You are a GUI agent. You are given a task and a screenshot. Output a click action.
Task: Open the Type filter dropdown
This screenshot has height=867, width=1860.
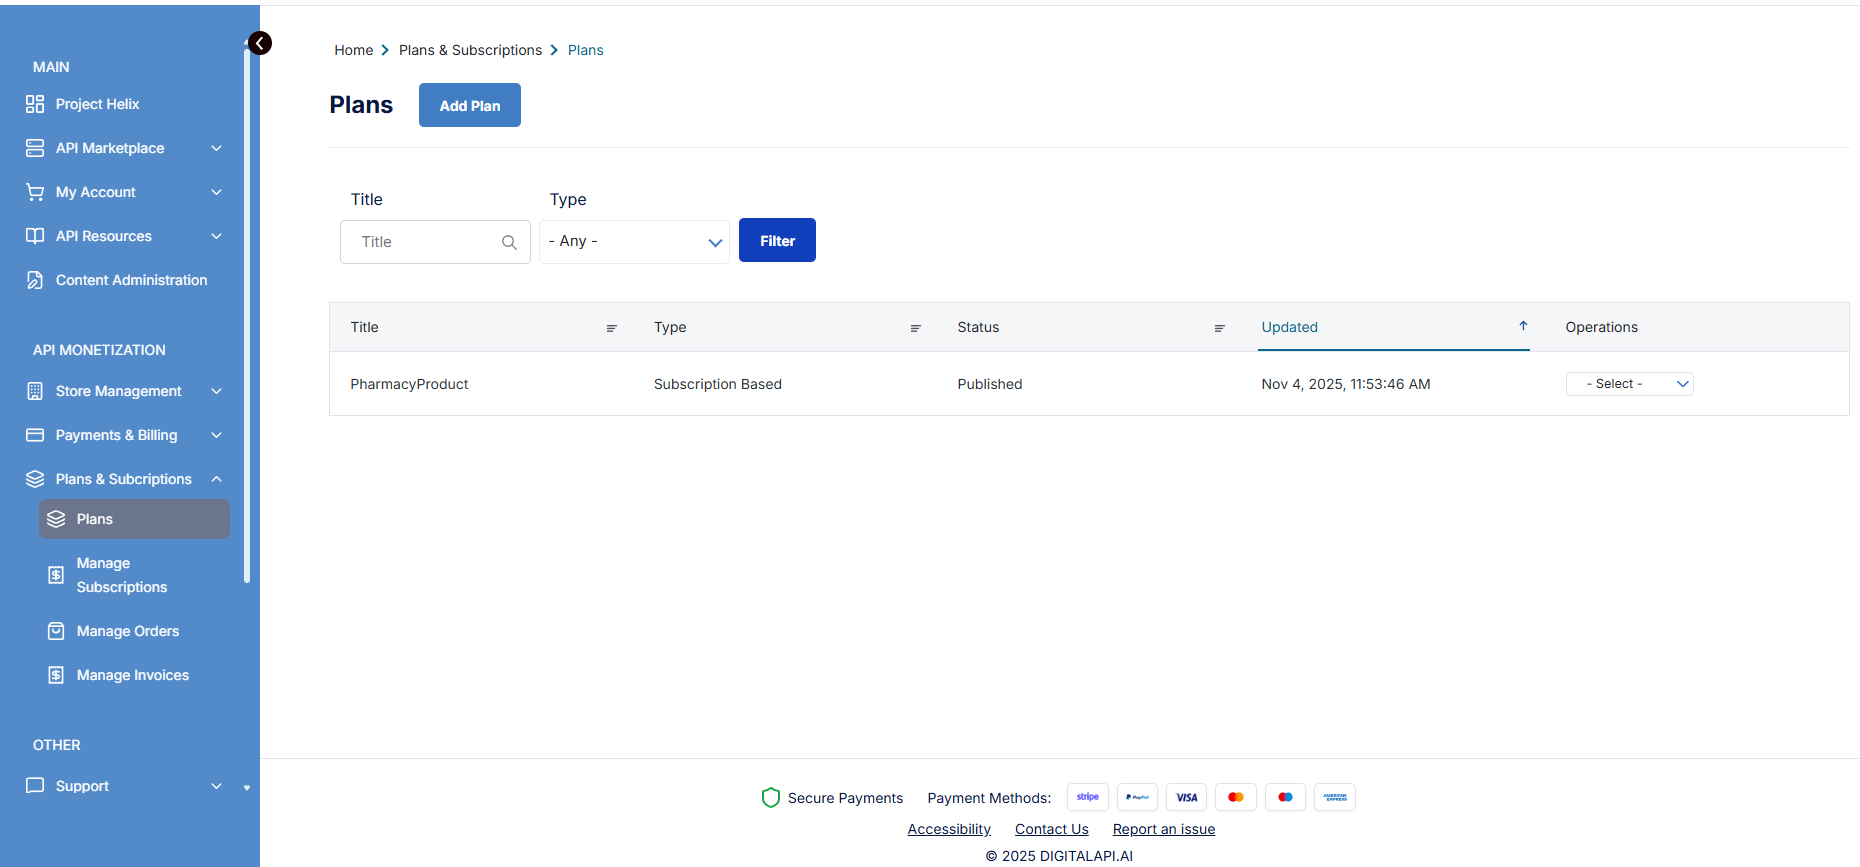[634, 242]
